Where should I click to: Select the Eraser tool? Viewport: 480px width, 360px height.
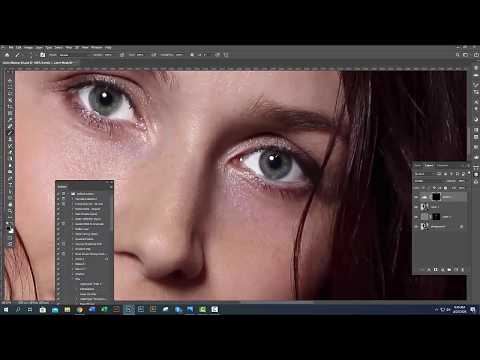coord(10,152)
